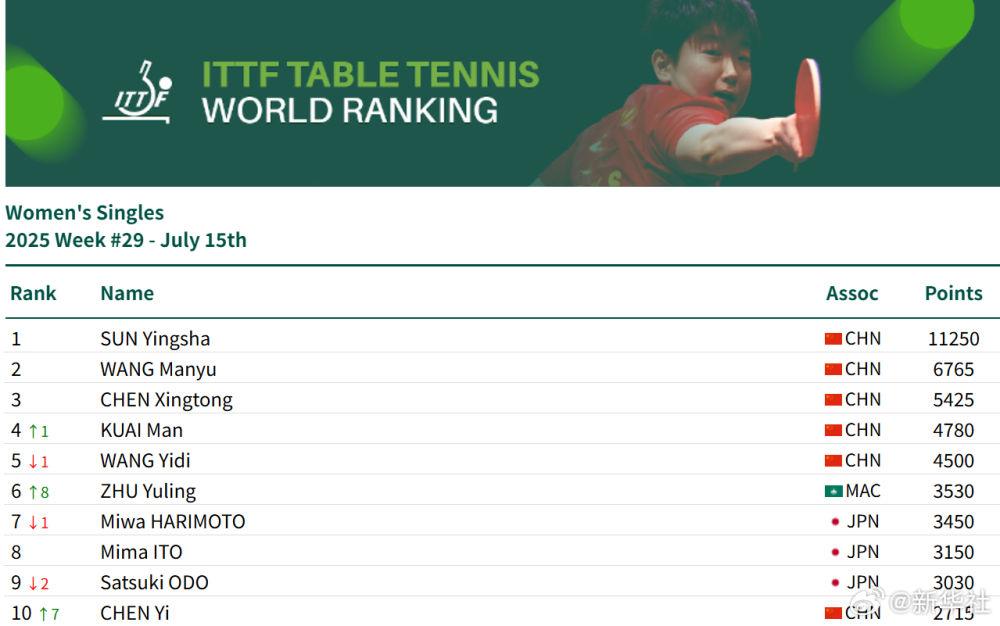
Task: Click China flag in WANG Manyu row
Action: tap(833, 370)
